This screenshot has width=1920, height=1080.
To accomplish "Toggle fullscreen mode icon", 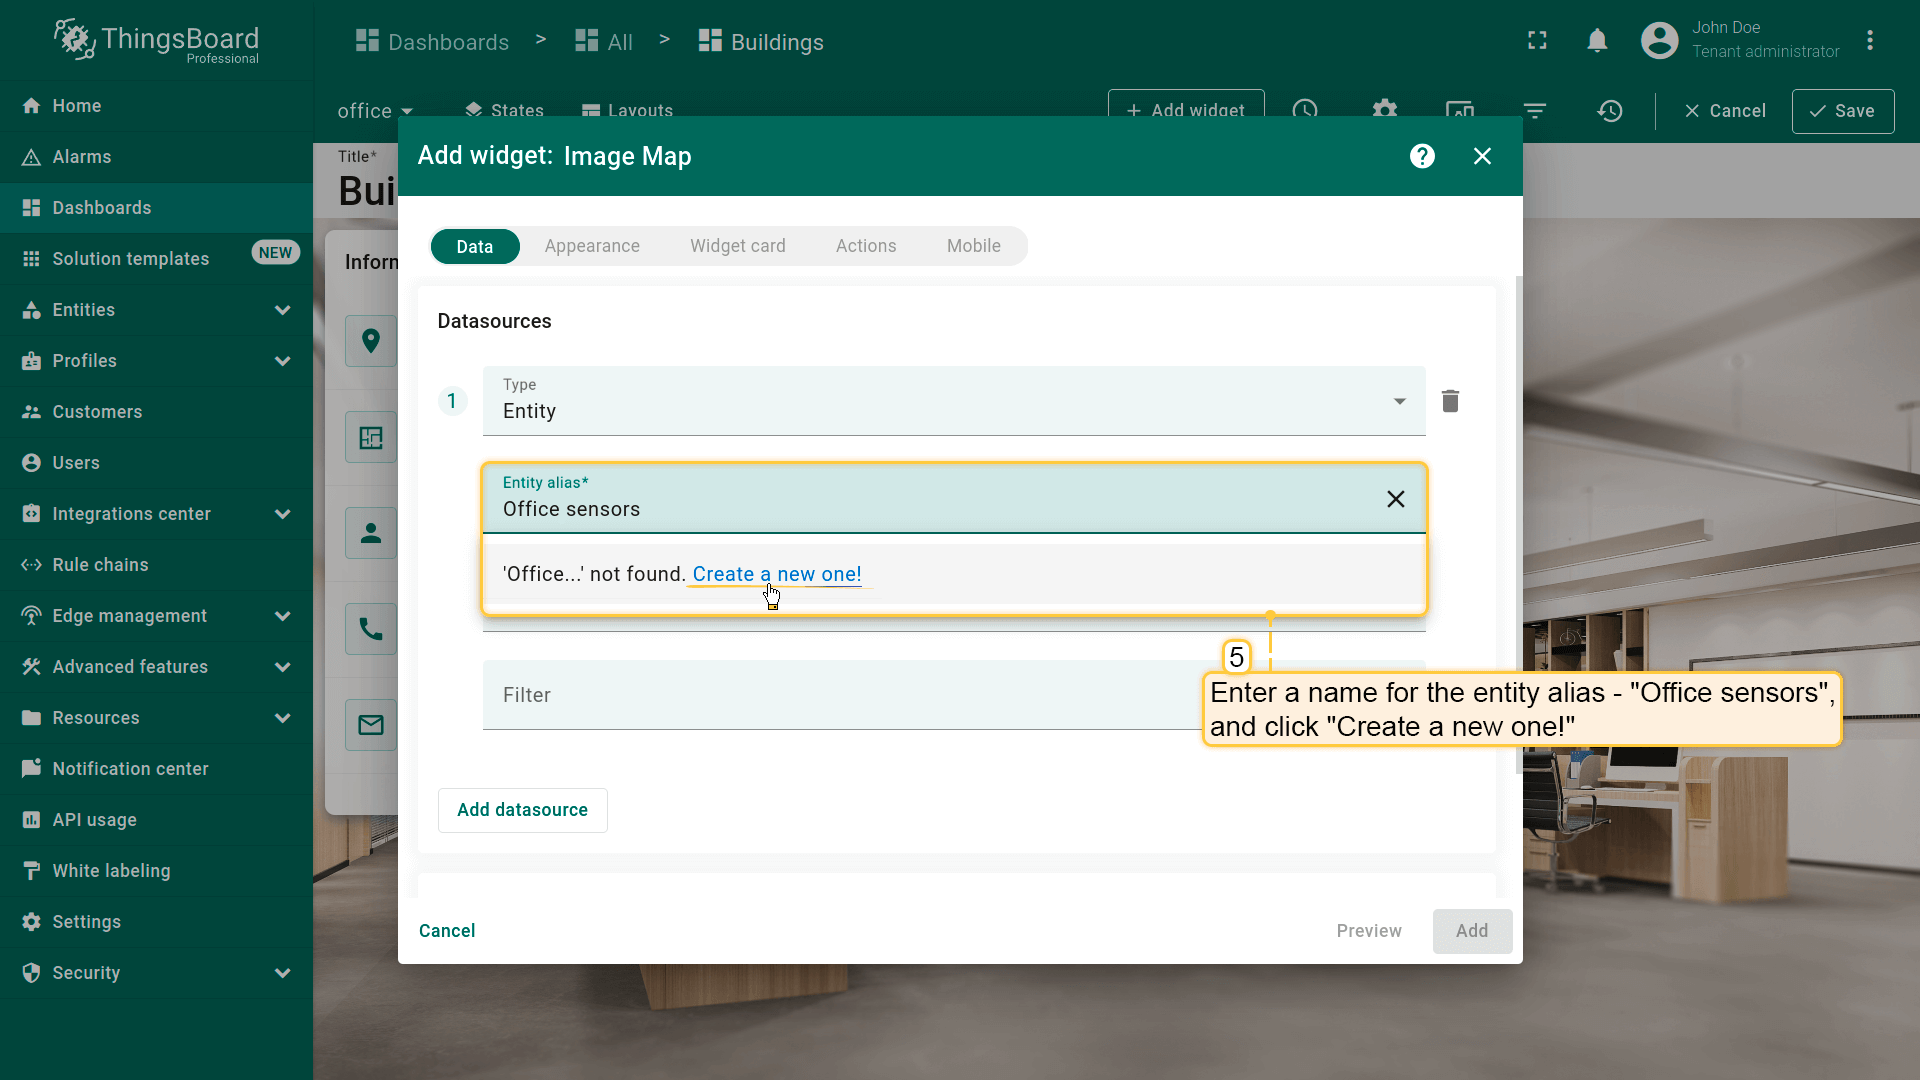I will 1537,41.
